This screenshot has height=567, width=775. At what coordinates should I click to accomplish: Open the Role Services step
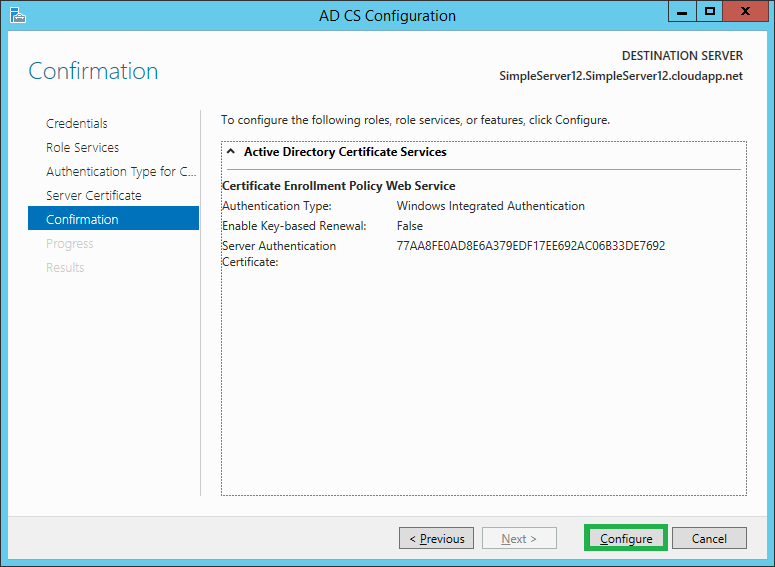(x=83, y=148)
